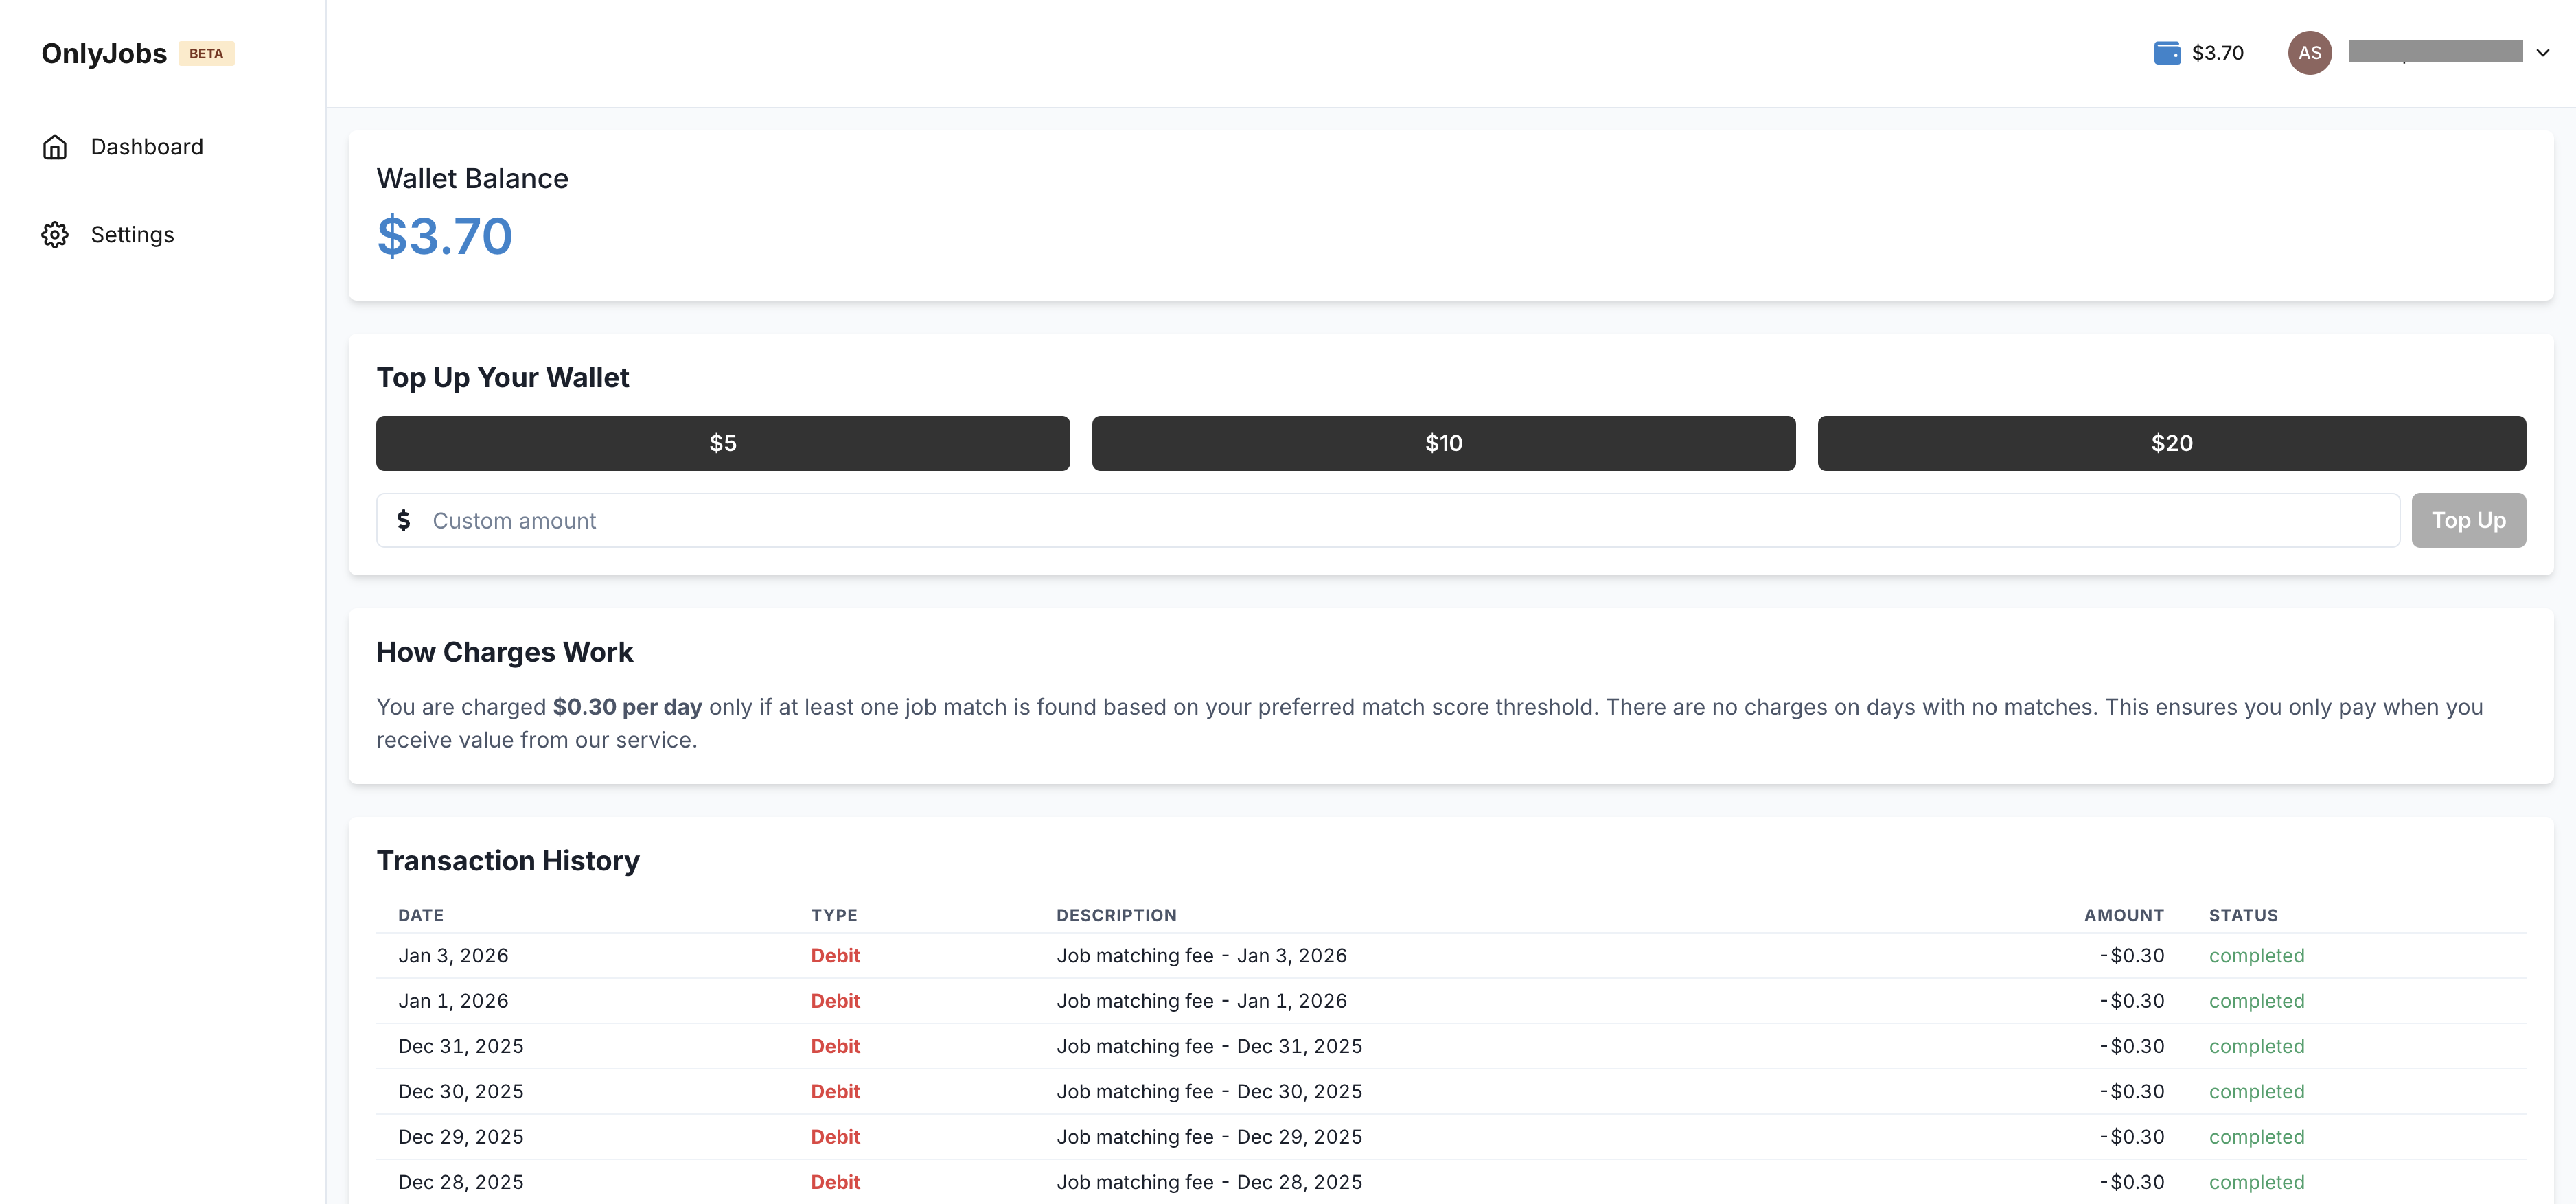Click the Jan 1, 2026 transaction row
This screenshot has height=1204, width=2576.
(1200, 1000)
